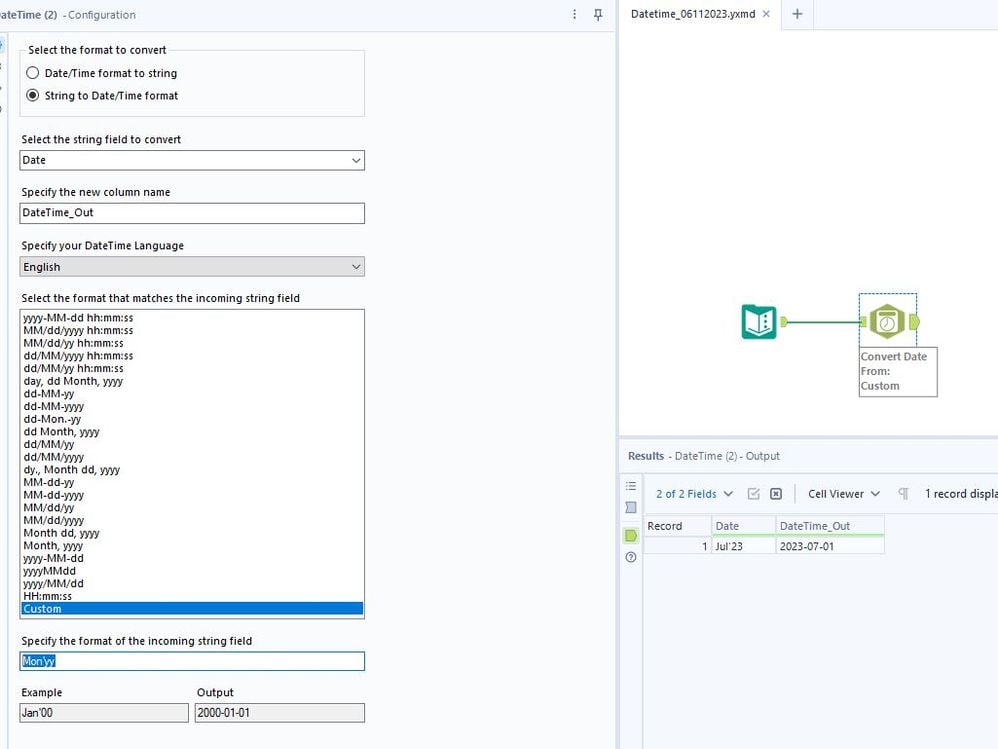Choose the MM/dd/yyyy date-only format
Image resolution: width=998 pixels, height=749 pixels.
coord(192,520)
